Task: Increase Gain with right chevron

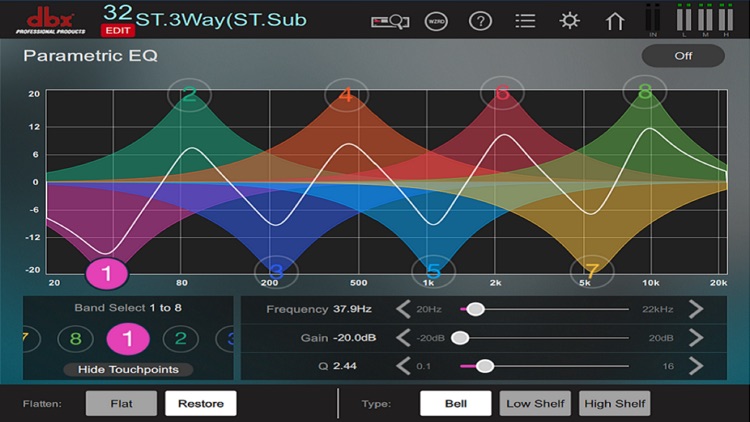Action: (696, 338)
